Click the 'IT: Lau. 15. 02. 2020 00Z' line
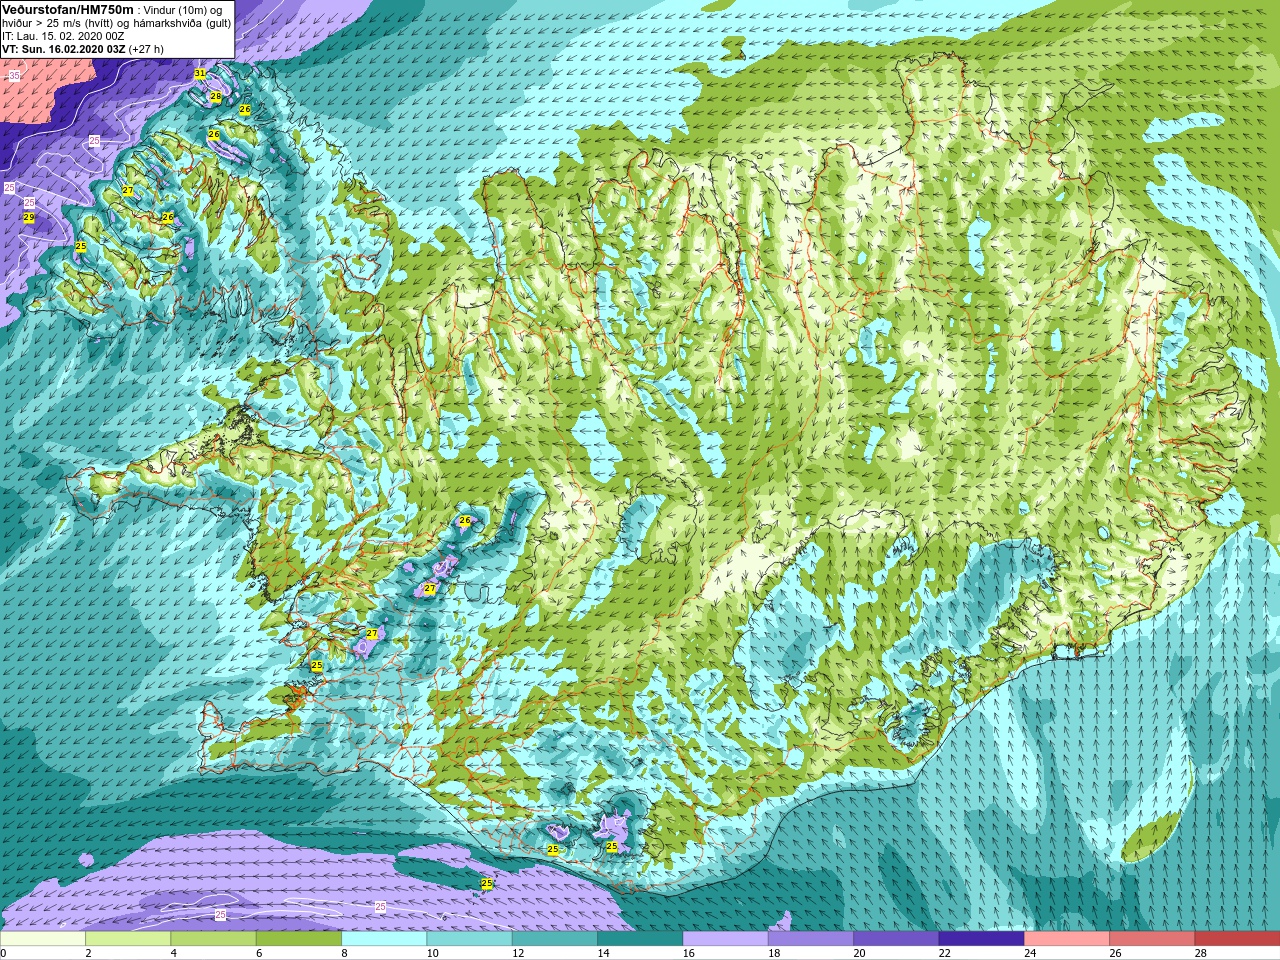Viewport: 1280px width, 960px height. [x=64, y=36]
